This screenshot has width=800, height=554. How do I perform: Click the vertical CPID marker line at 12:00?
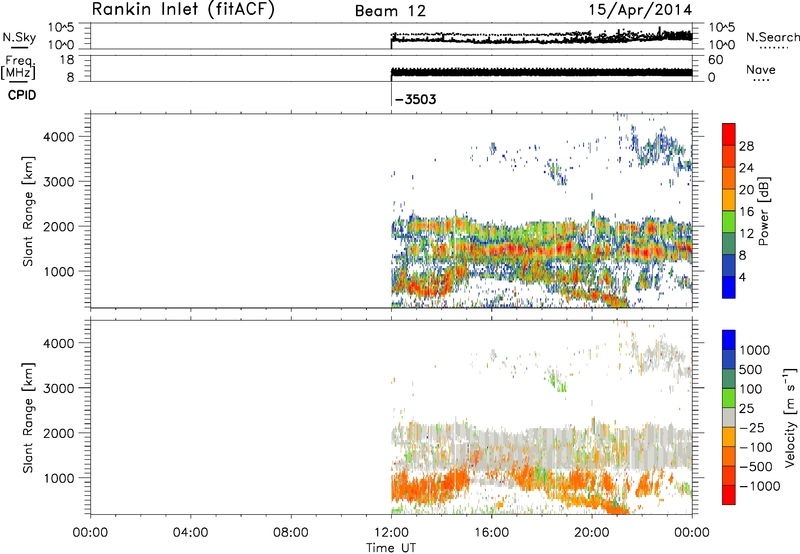click(x=391, y=94)
